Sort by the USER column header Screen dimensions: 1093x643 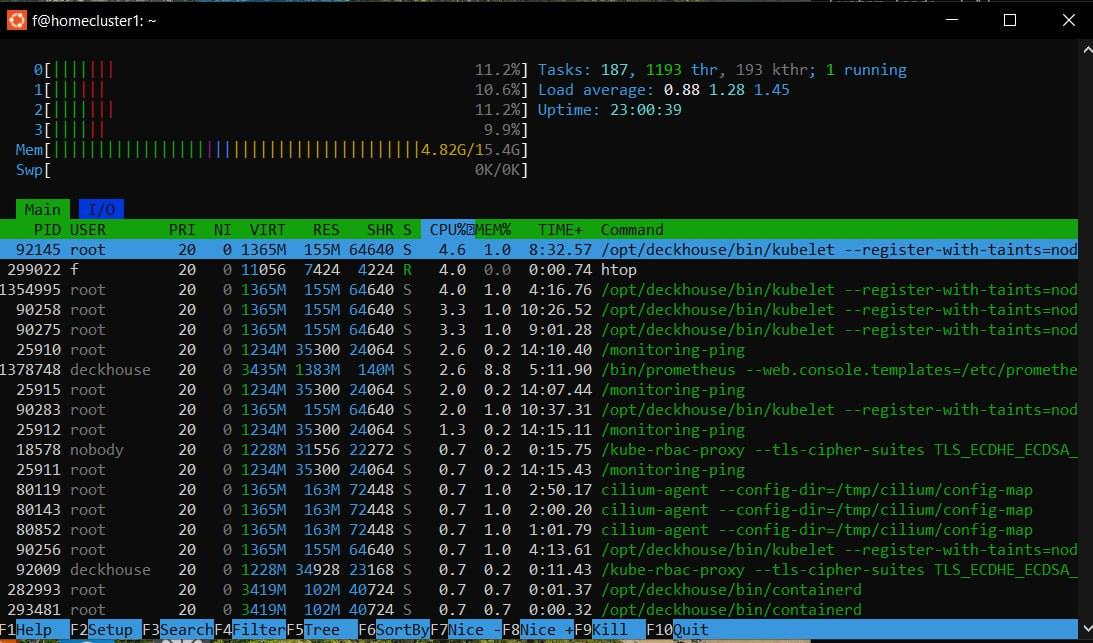tap(88, 229)
